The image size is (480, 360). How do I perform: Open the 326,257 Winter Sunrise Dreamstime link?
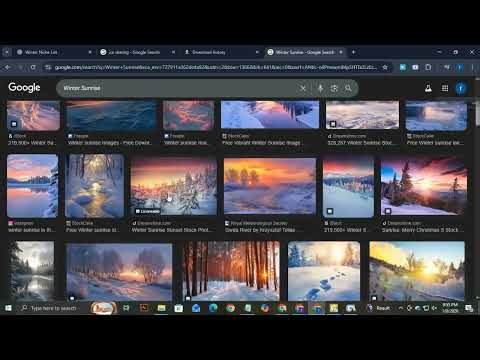(x=361, y=143)
